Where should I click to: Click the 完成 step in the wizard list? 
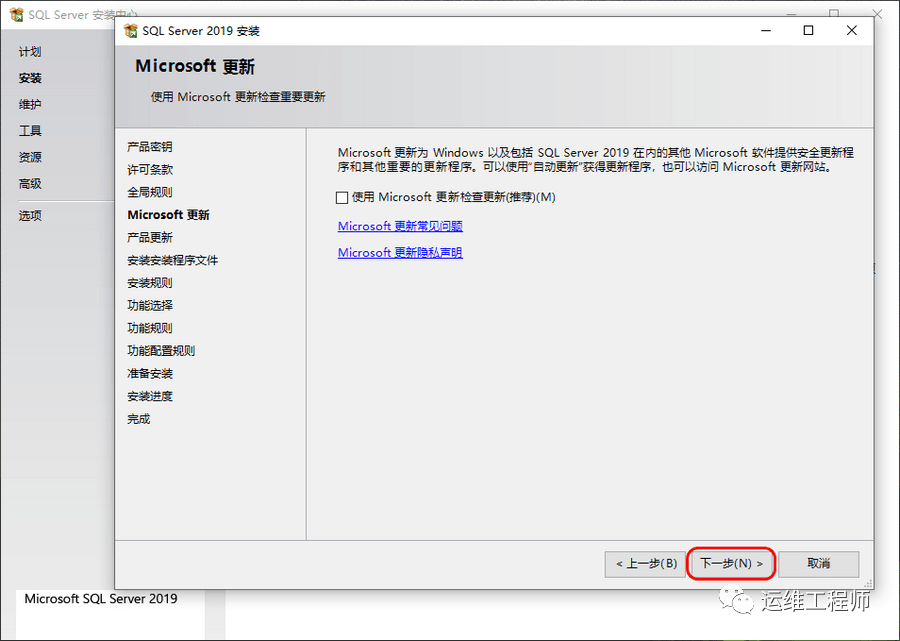138,419
